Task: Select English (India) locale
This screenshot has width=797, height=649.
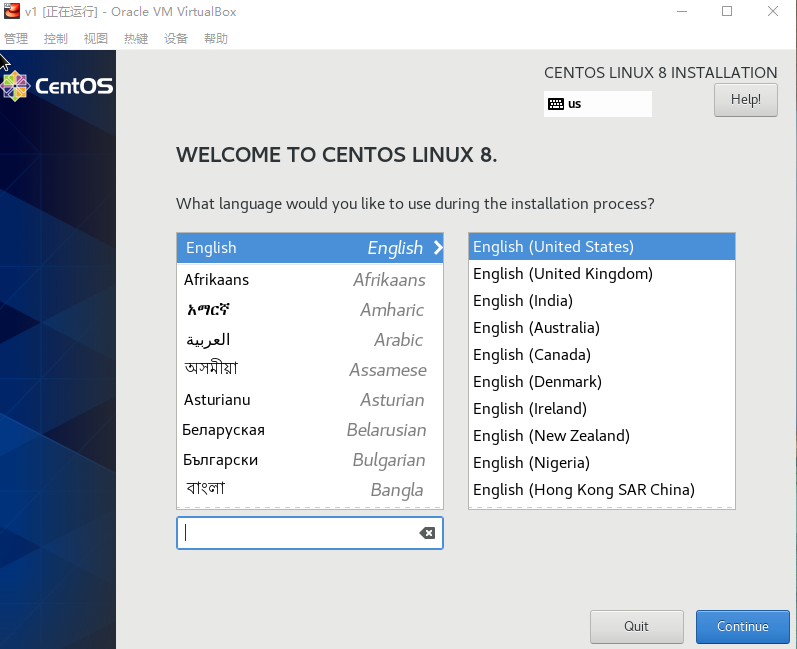Action: pyautogui.click(x=602, y=300)
